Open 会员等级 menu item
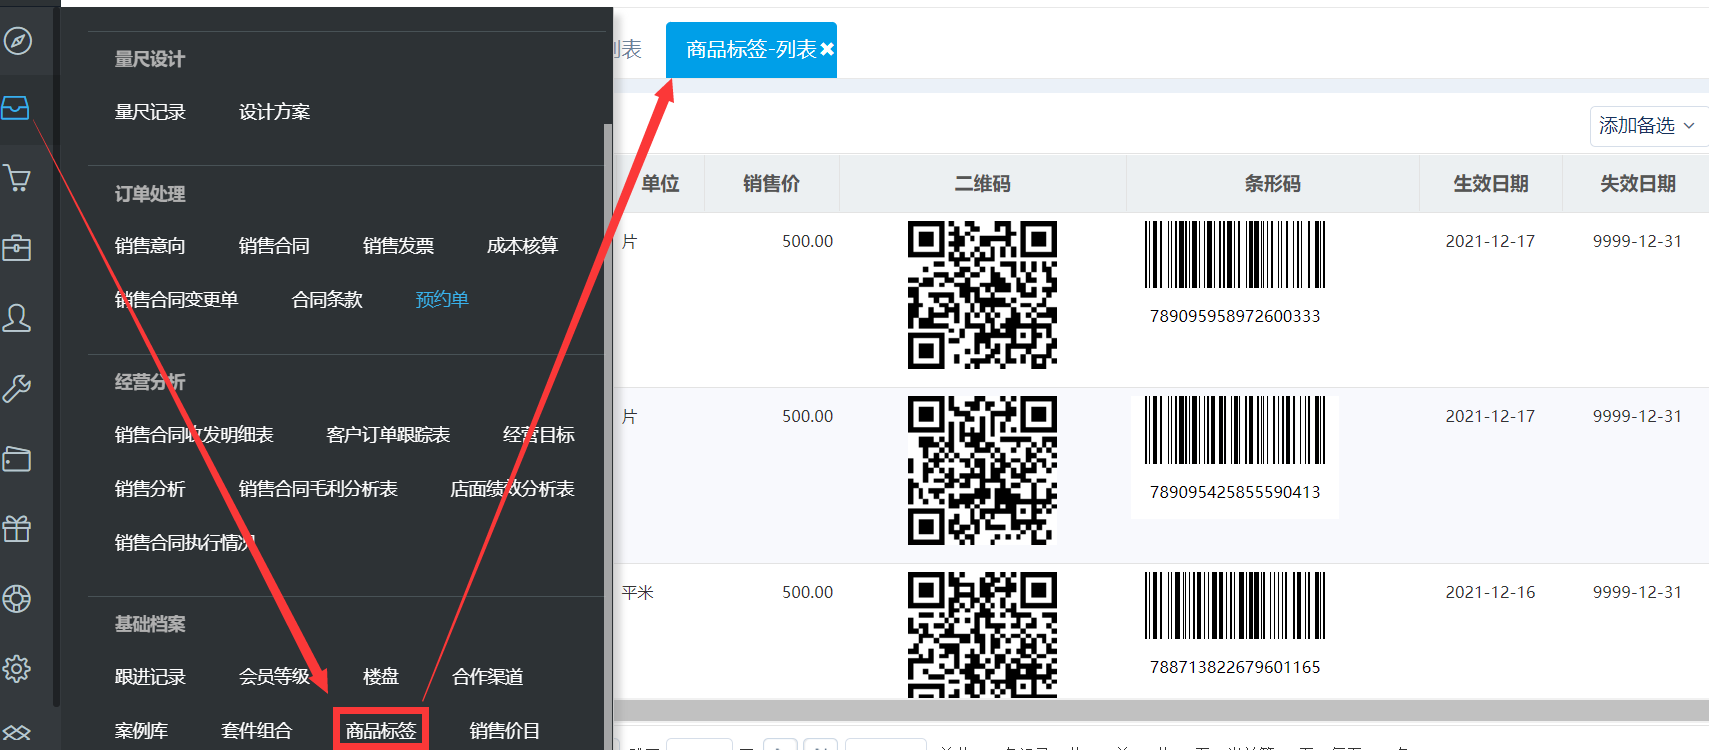This screenshot has height=750, width=1709. [274, 677]
